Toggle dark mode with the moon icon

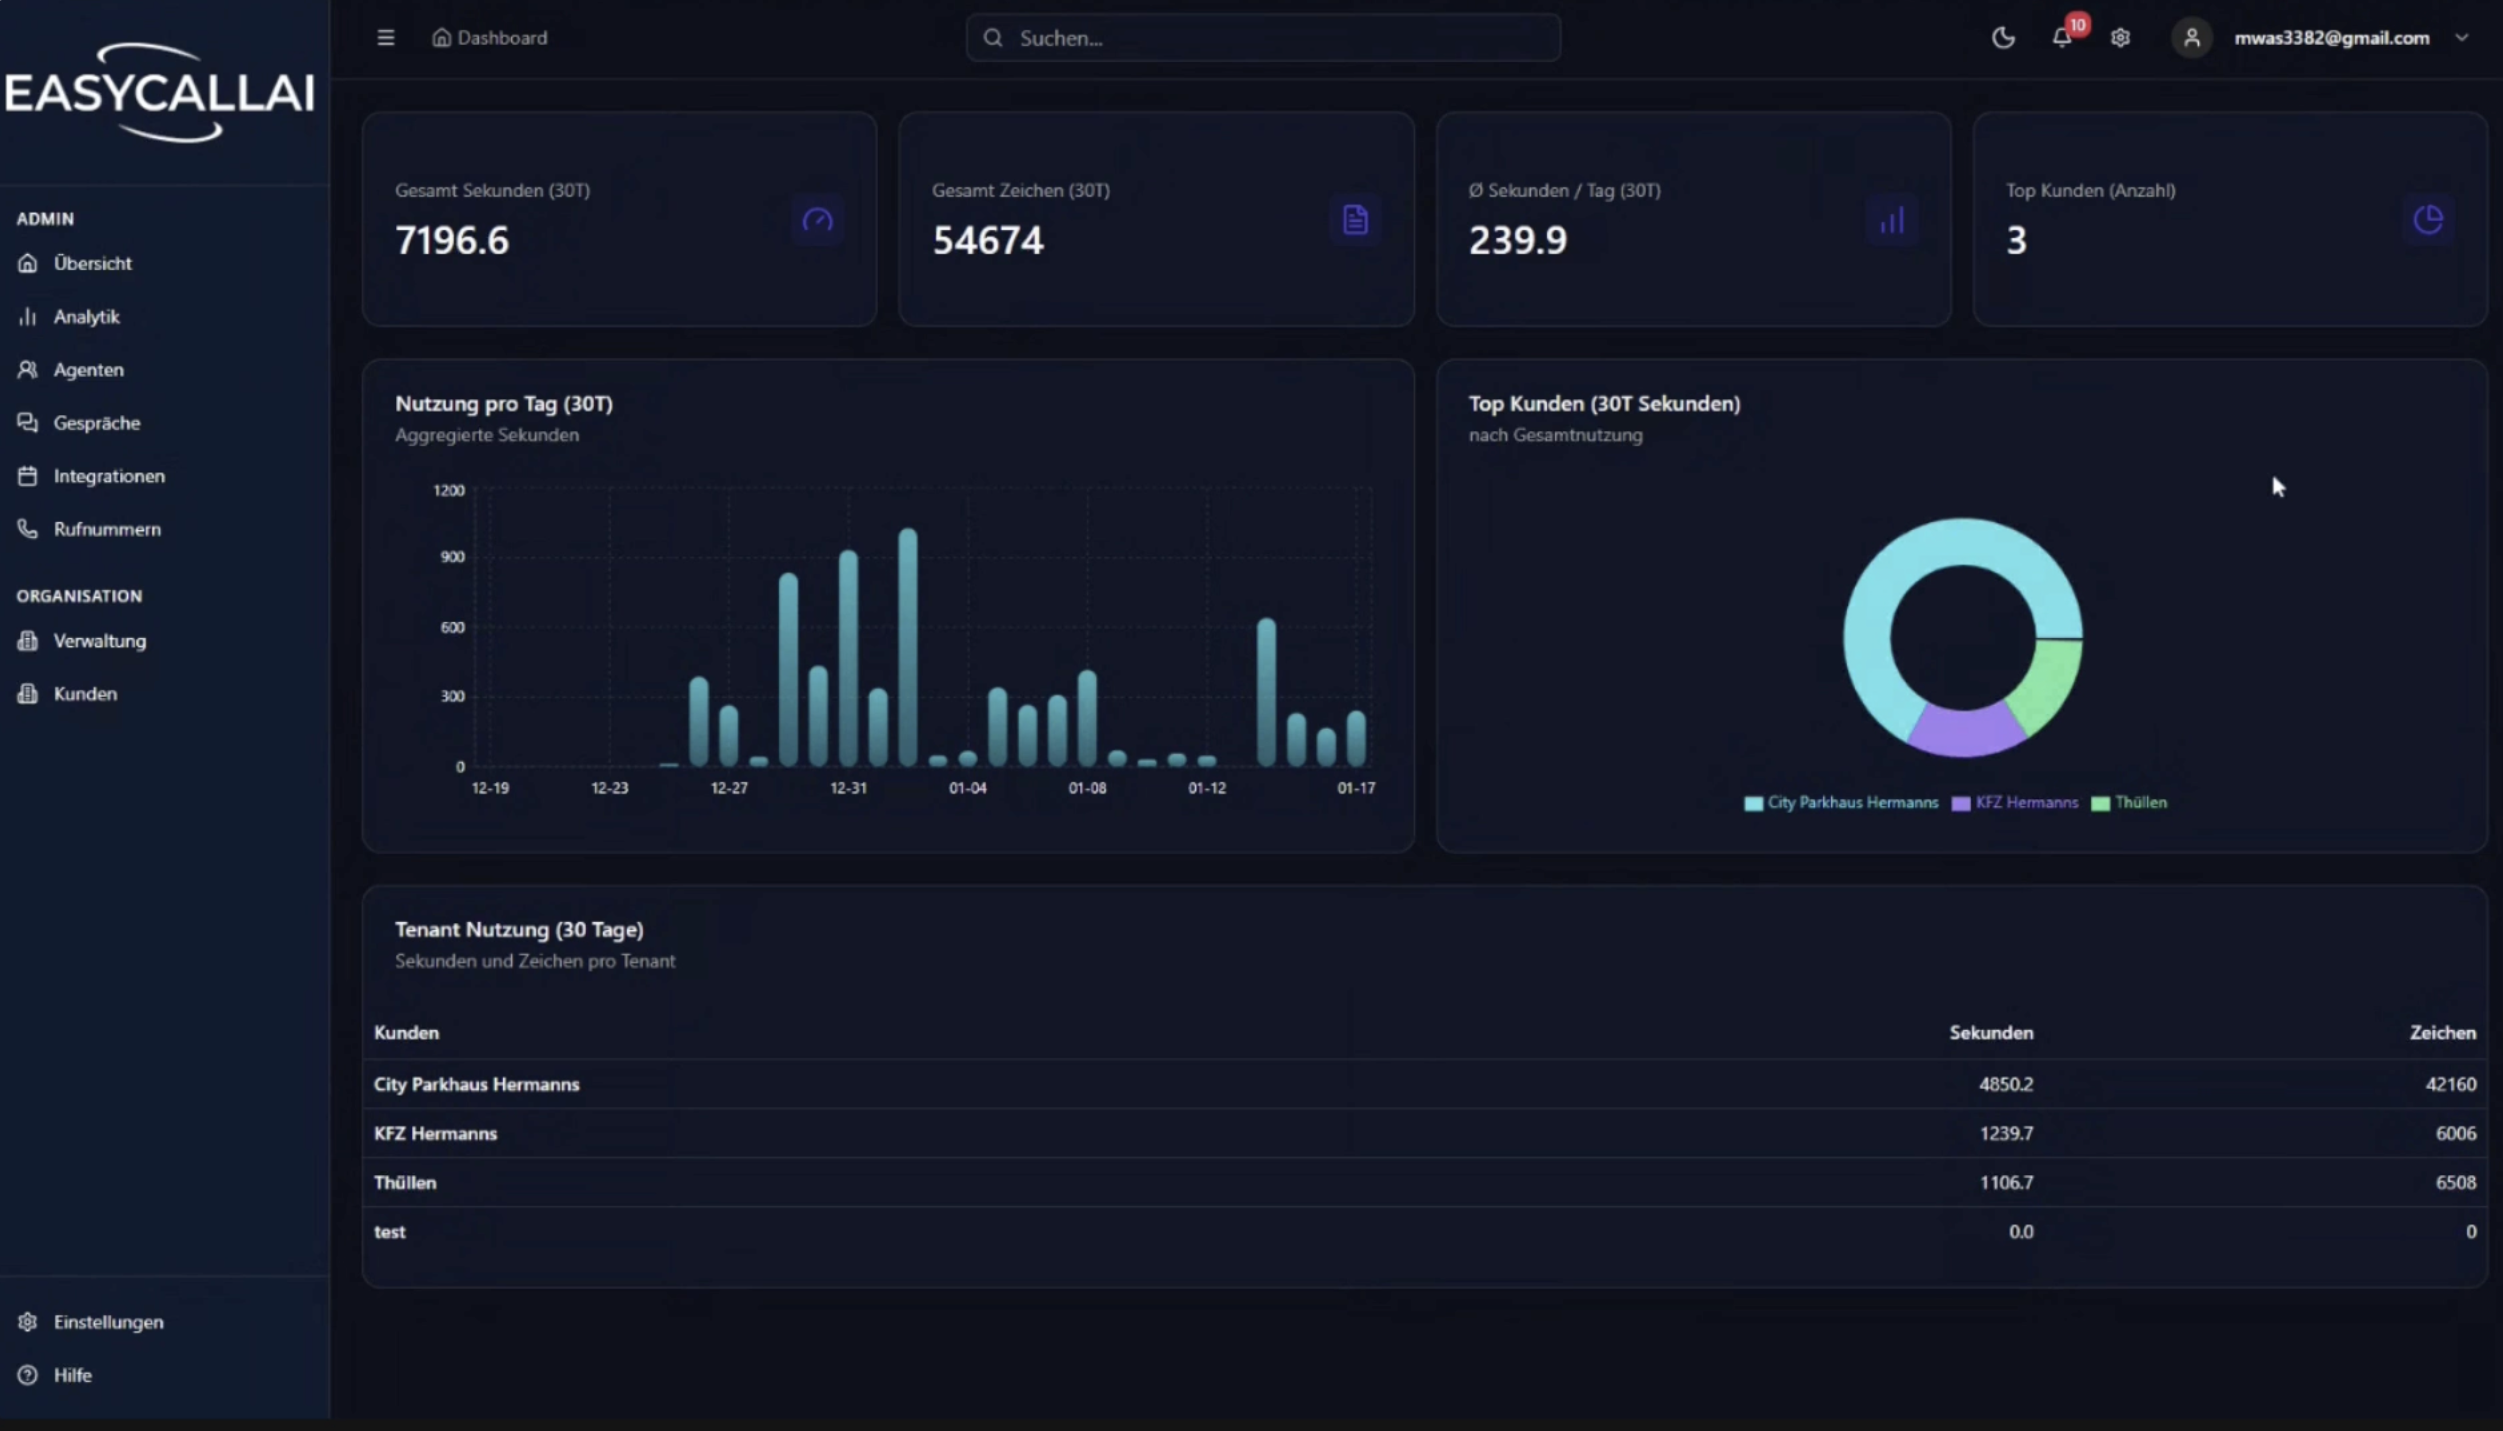pos(2002,38)
